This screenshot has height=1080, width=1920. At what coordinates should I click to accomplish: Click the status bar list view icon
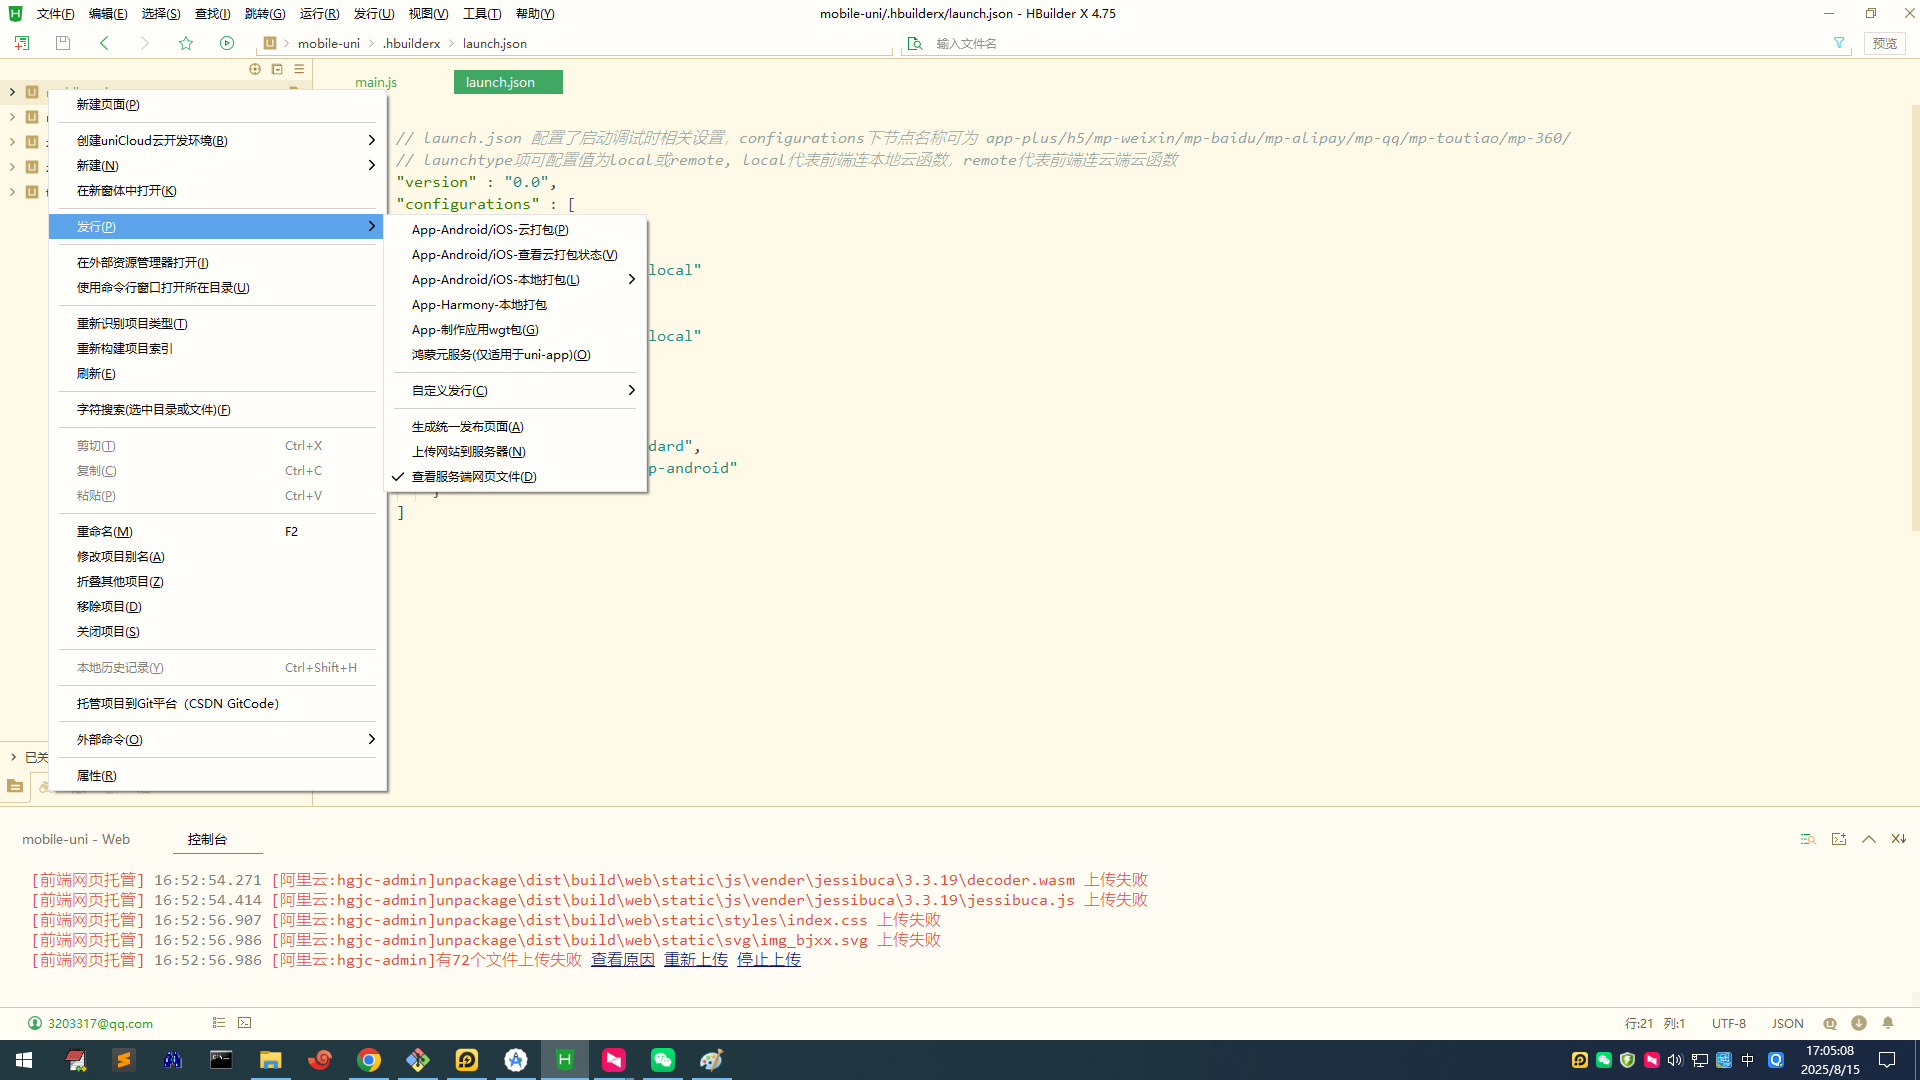[219, 1023]
